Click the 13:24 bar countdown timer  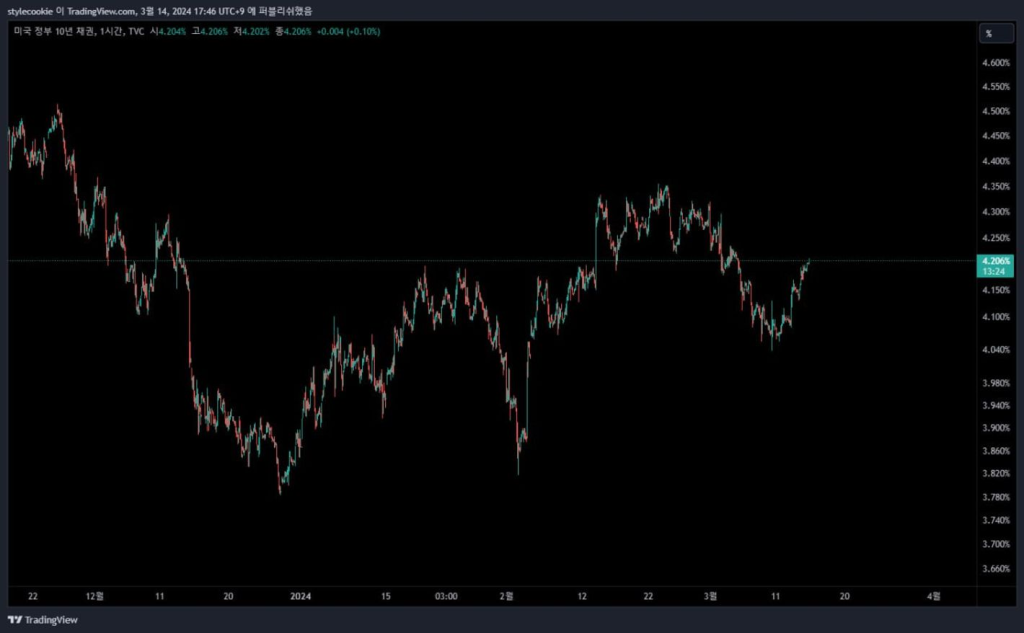click(x=996, y=271)
